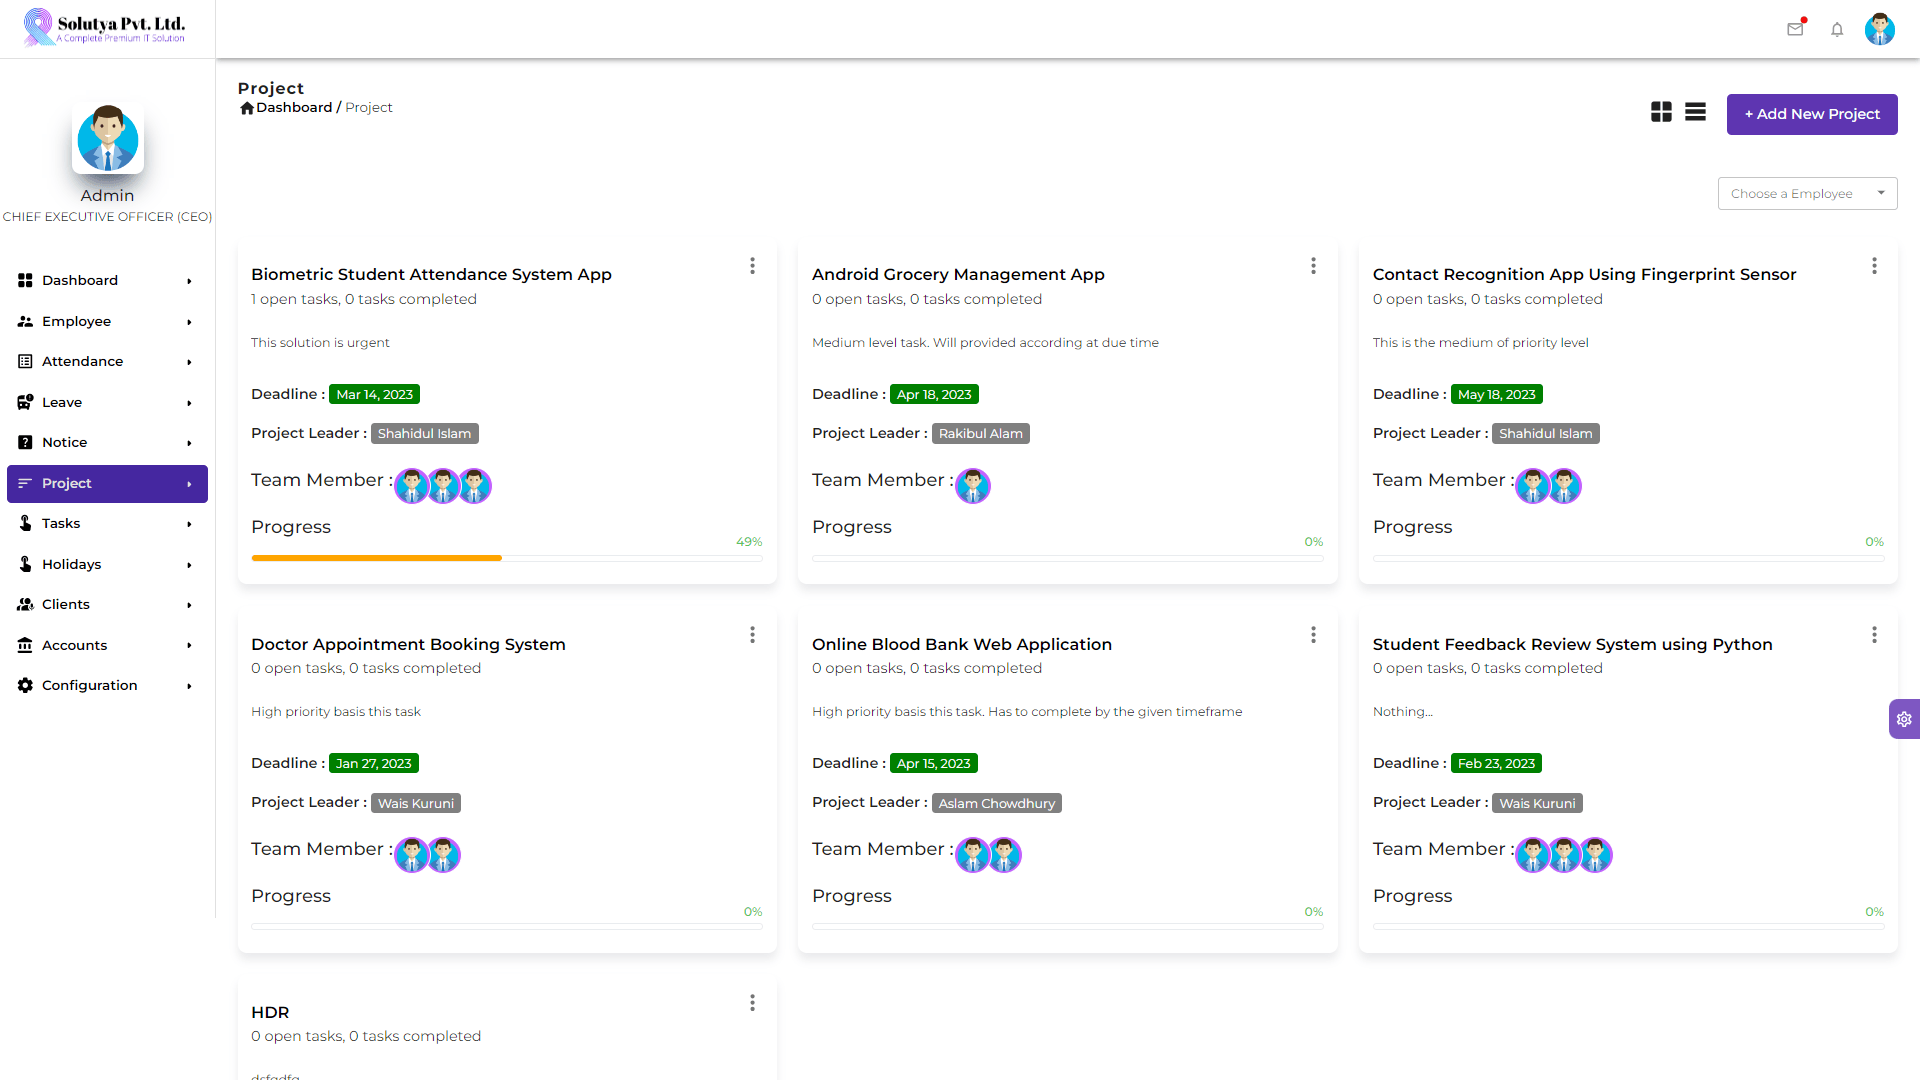Open the Tasks menu item

[x=107, y=523]
